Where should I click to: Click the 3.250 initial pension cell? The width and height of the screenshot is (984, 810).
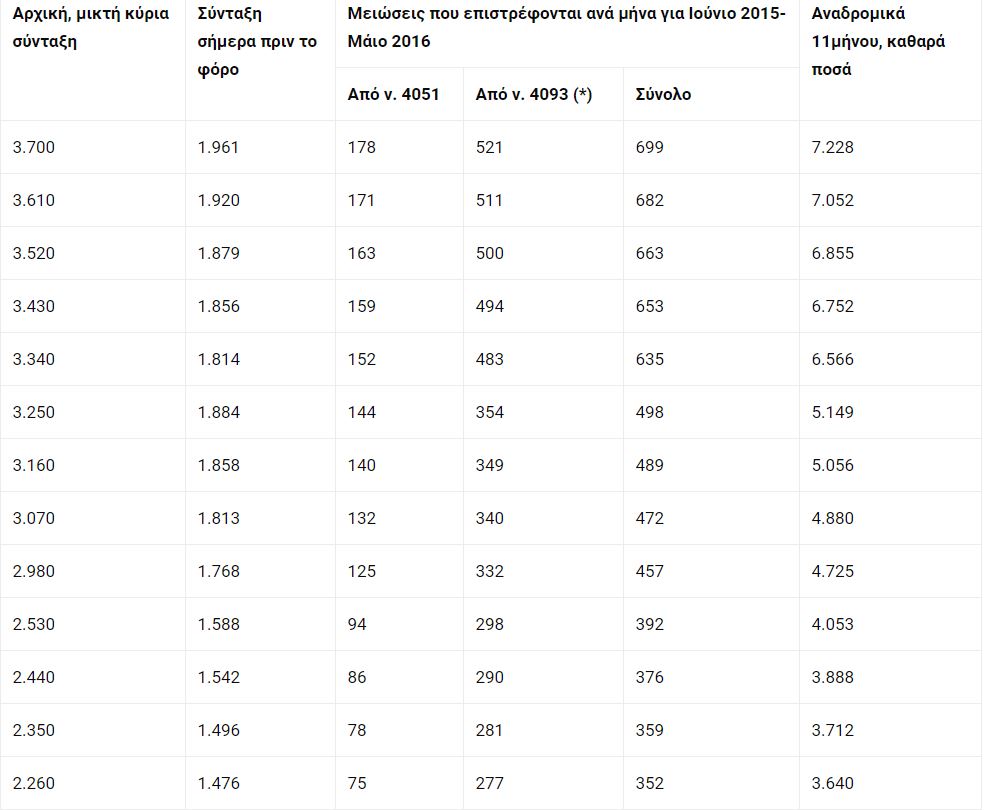[x=92, y=412]
